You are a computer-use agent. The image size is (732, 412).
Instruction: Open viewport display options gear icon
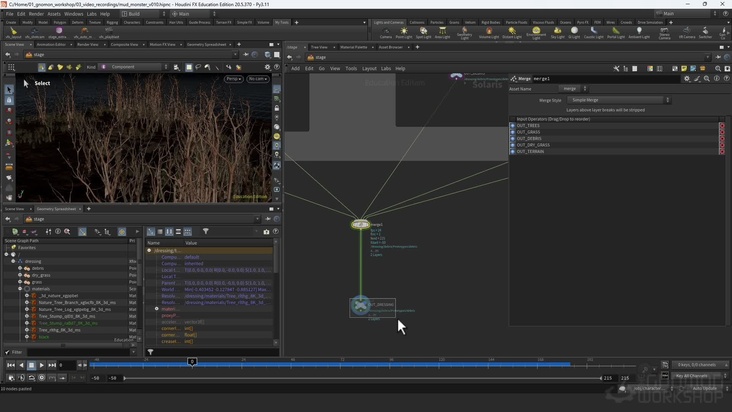point(267,67)
